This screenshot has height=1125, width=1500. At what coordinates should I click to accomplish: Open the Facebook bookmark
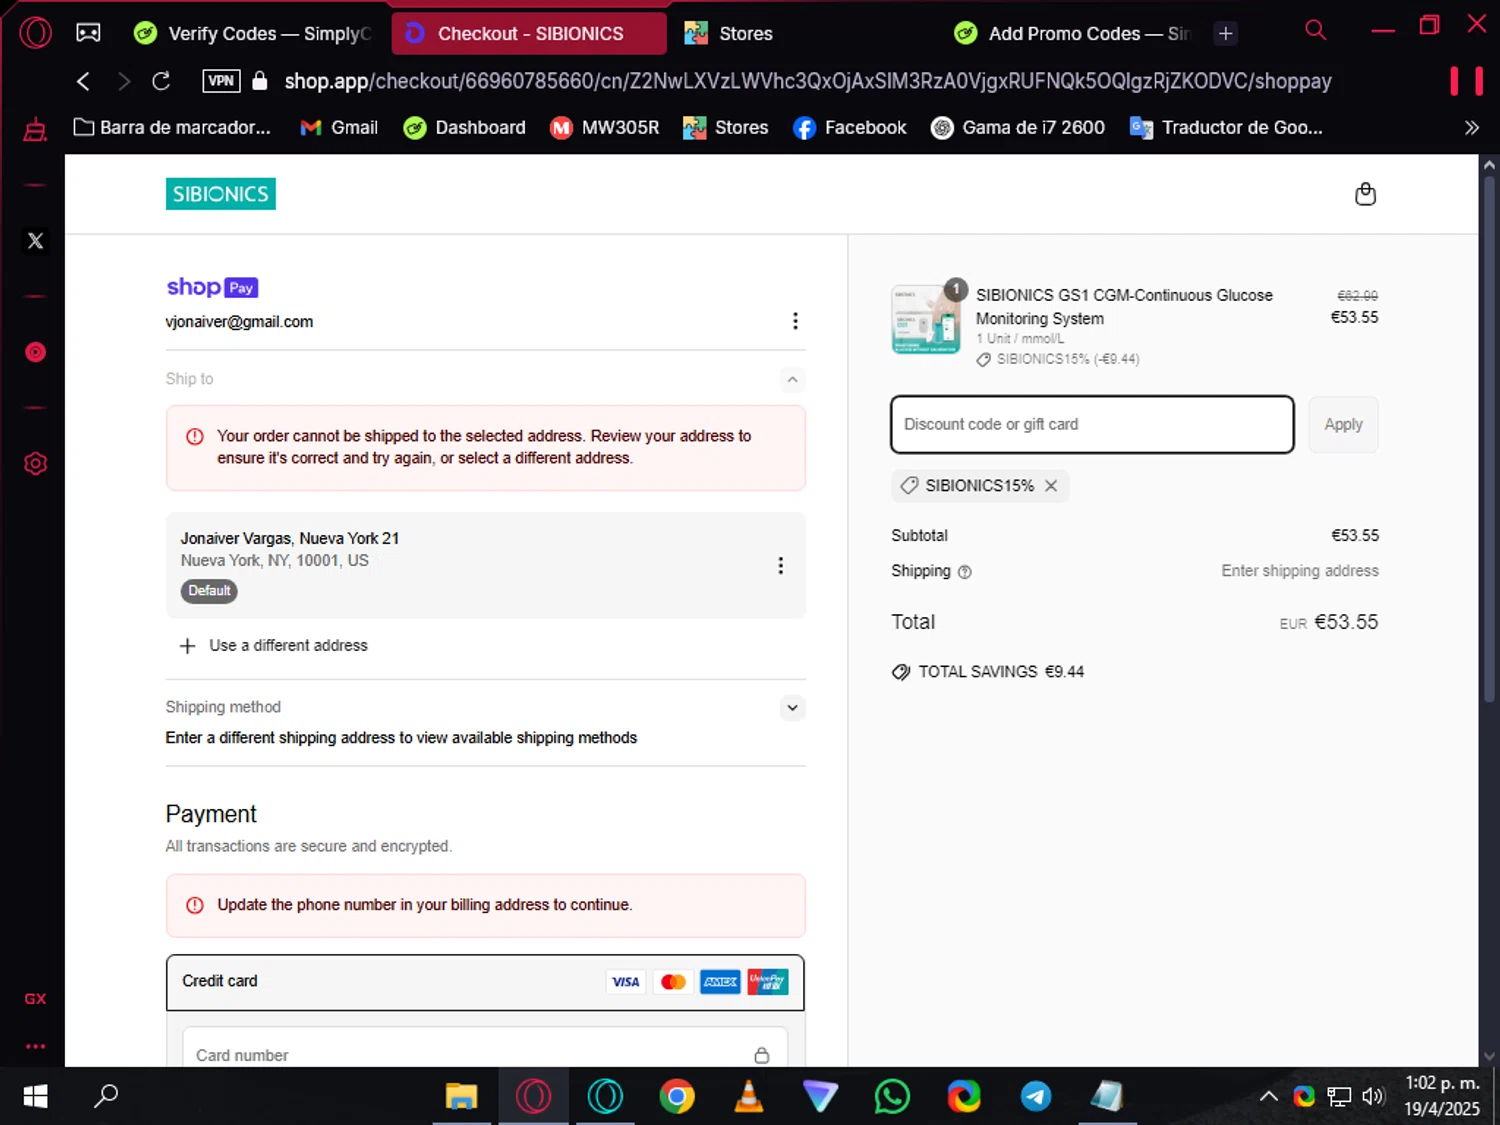tap(849, 128)
